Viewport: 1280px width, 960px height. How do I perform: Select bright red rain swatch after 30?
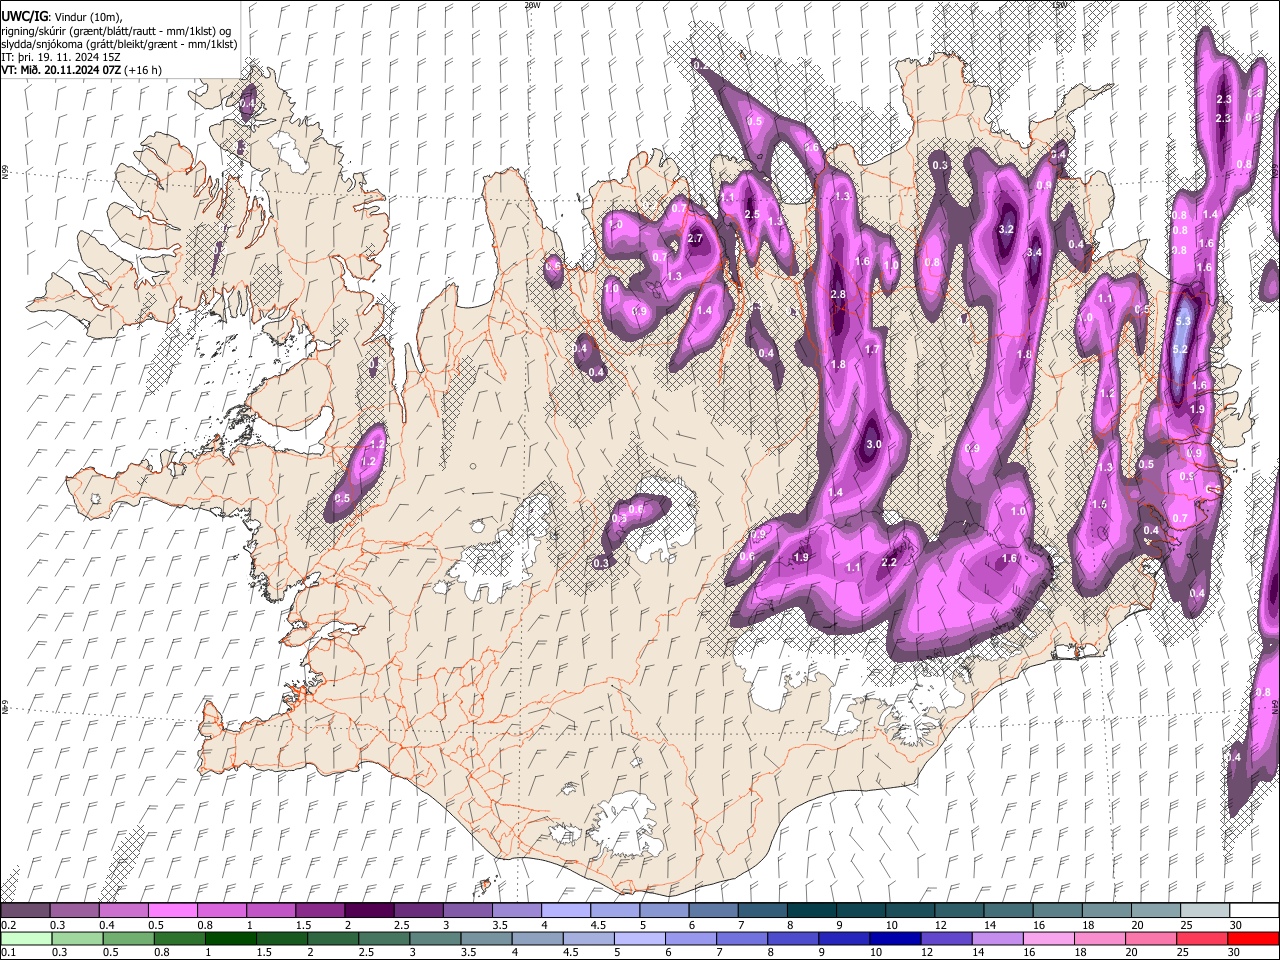coord(1252,938)
